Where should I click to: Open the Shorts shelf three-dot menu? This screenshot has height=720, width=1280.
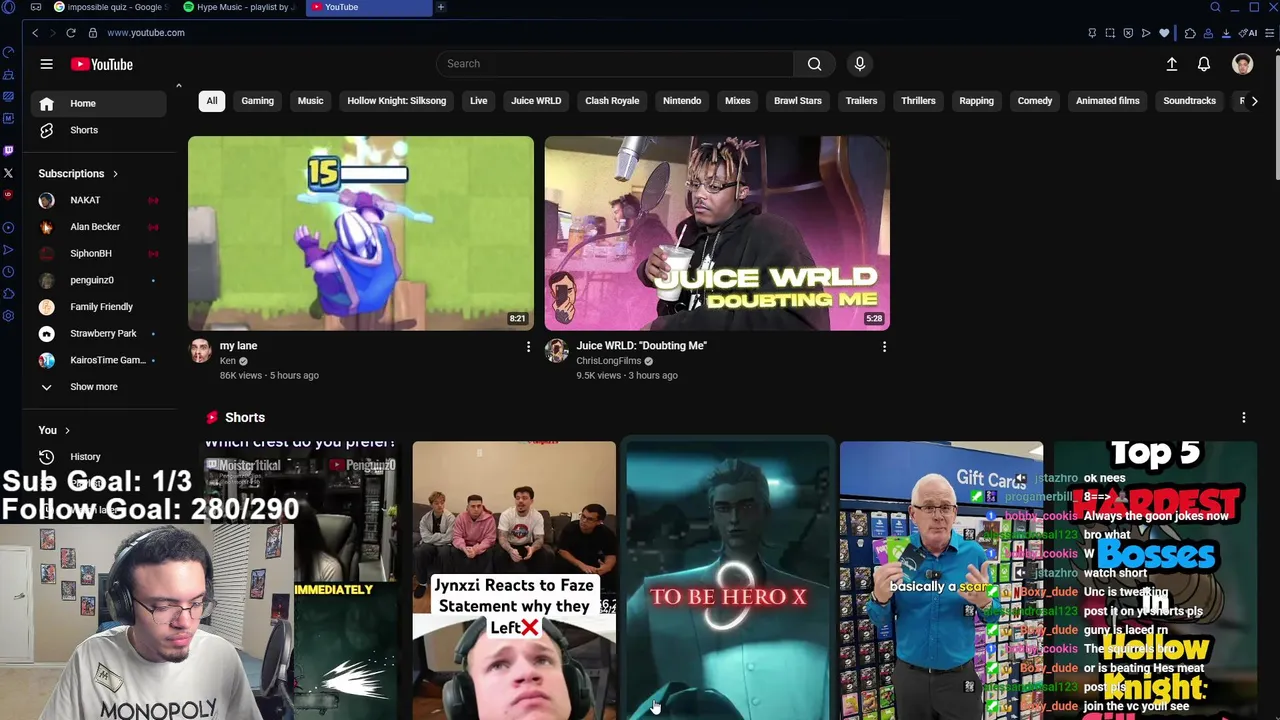tap(1244, 417)
